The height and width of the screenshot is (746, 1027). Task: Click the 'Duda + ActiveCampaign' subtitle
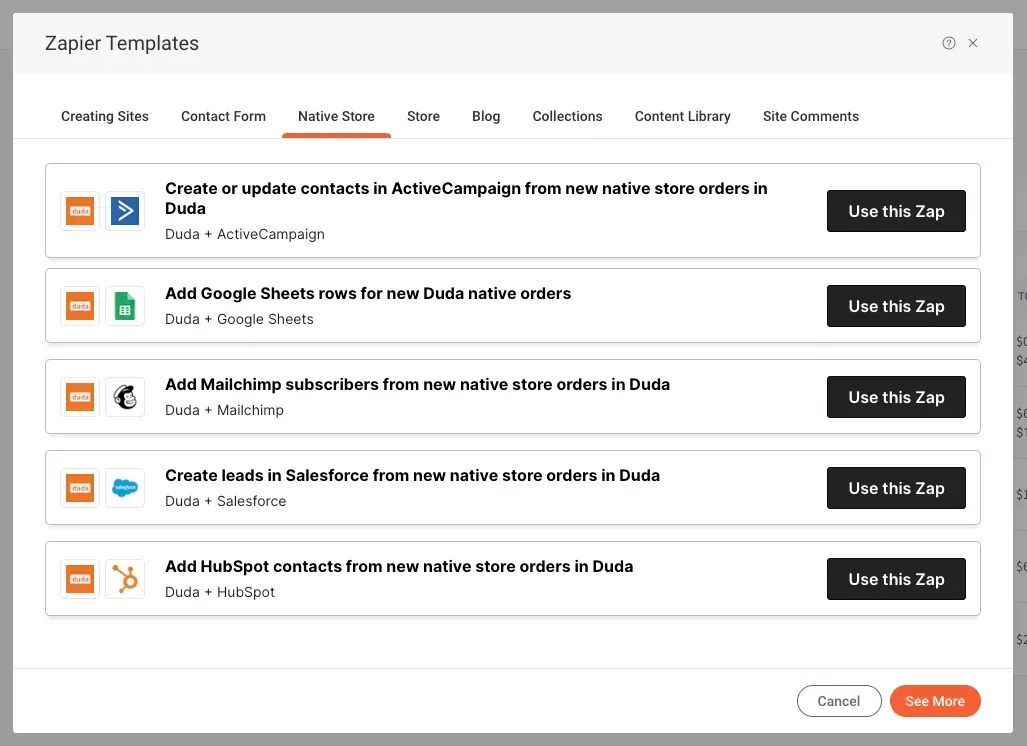(x=245, y=234)
